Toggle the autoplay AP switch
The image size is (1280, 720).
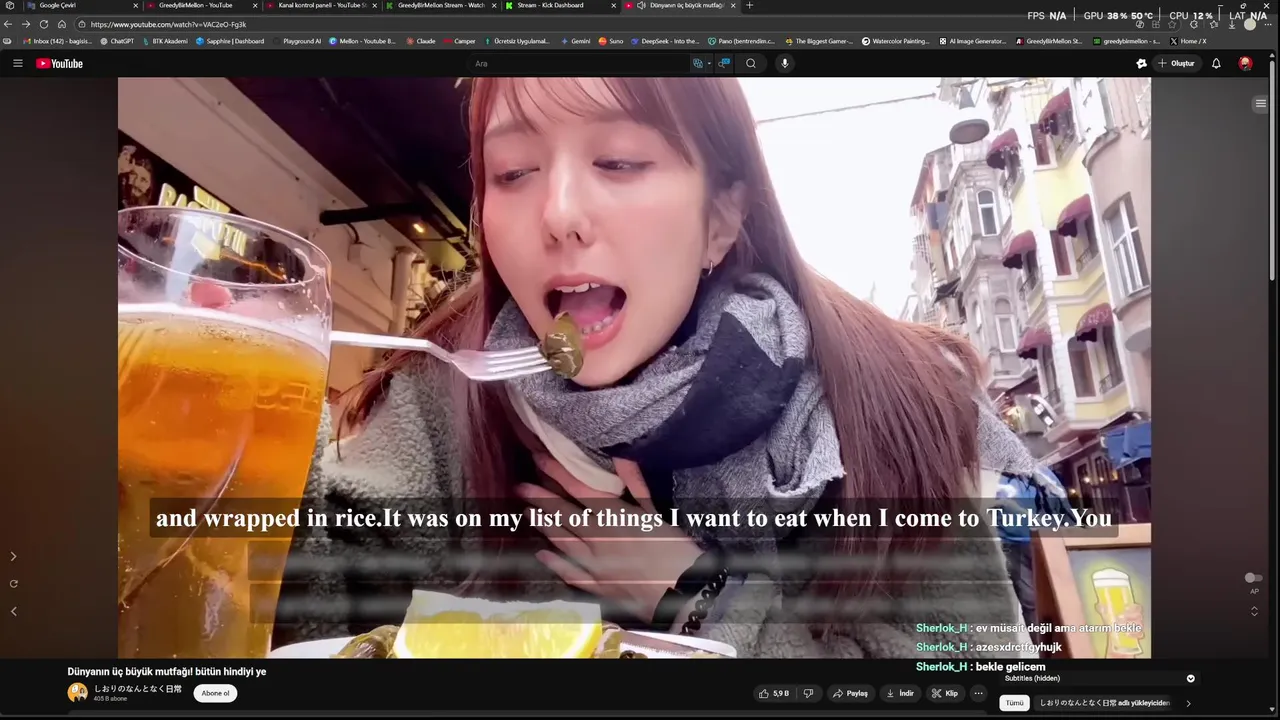[x=1252, y=578]
